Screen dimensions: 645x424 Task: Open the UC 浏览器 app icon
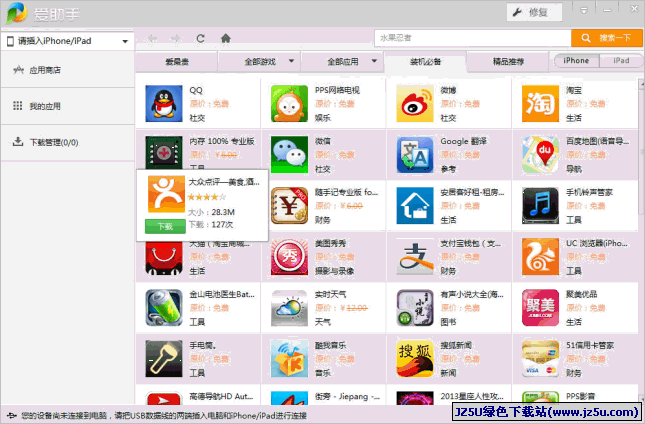[540, 257]
